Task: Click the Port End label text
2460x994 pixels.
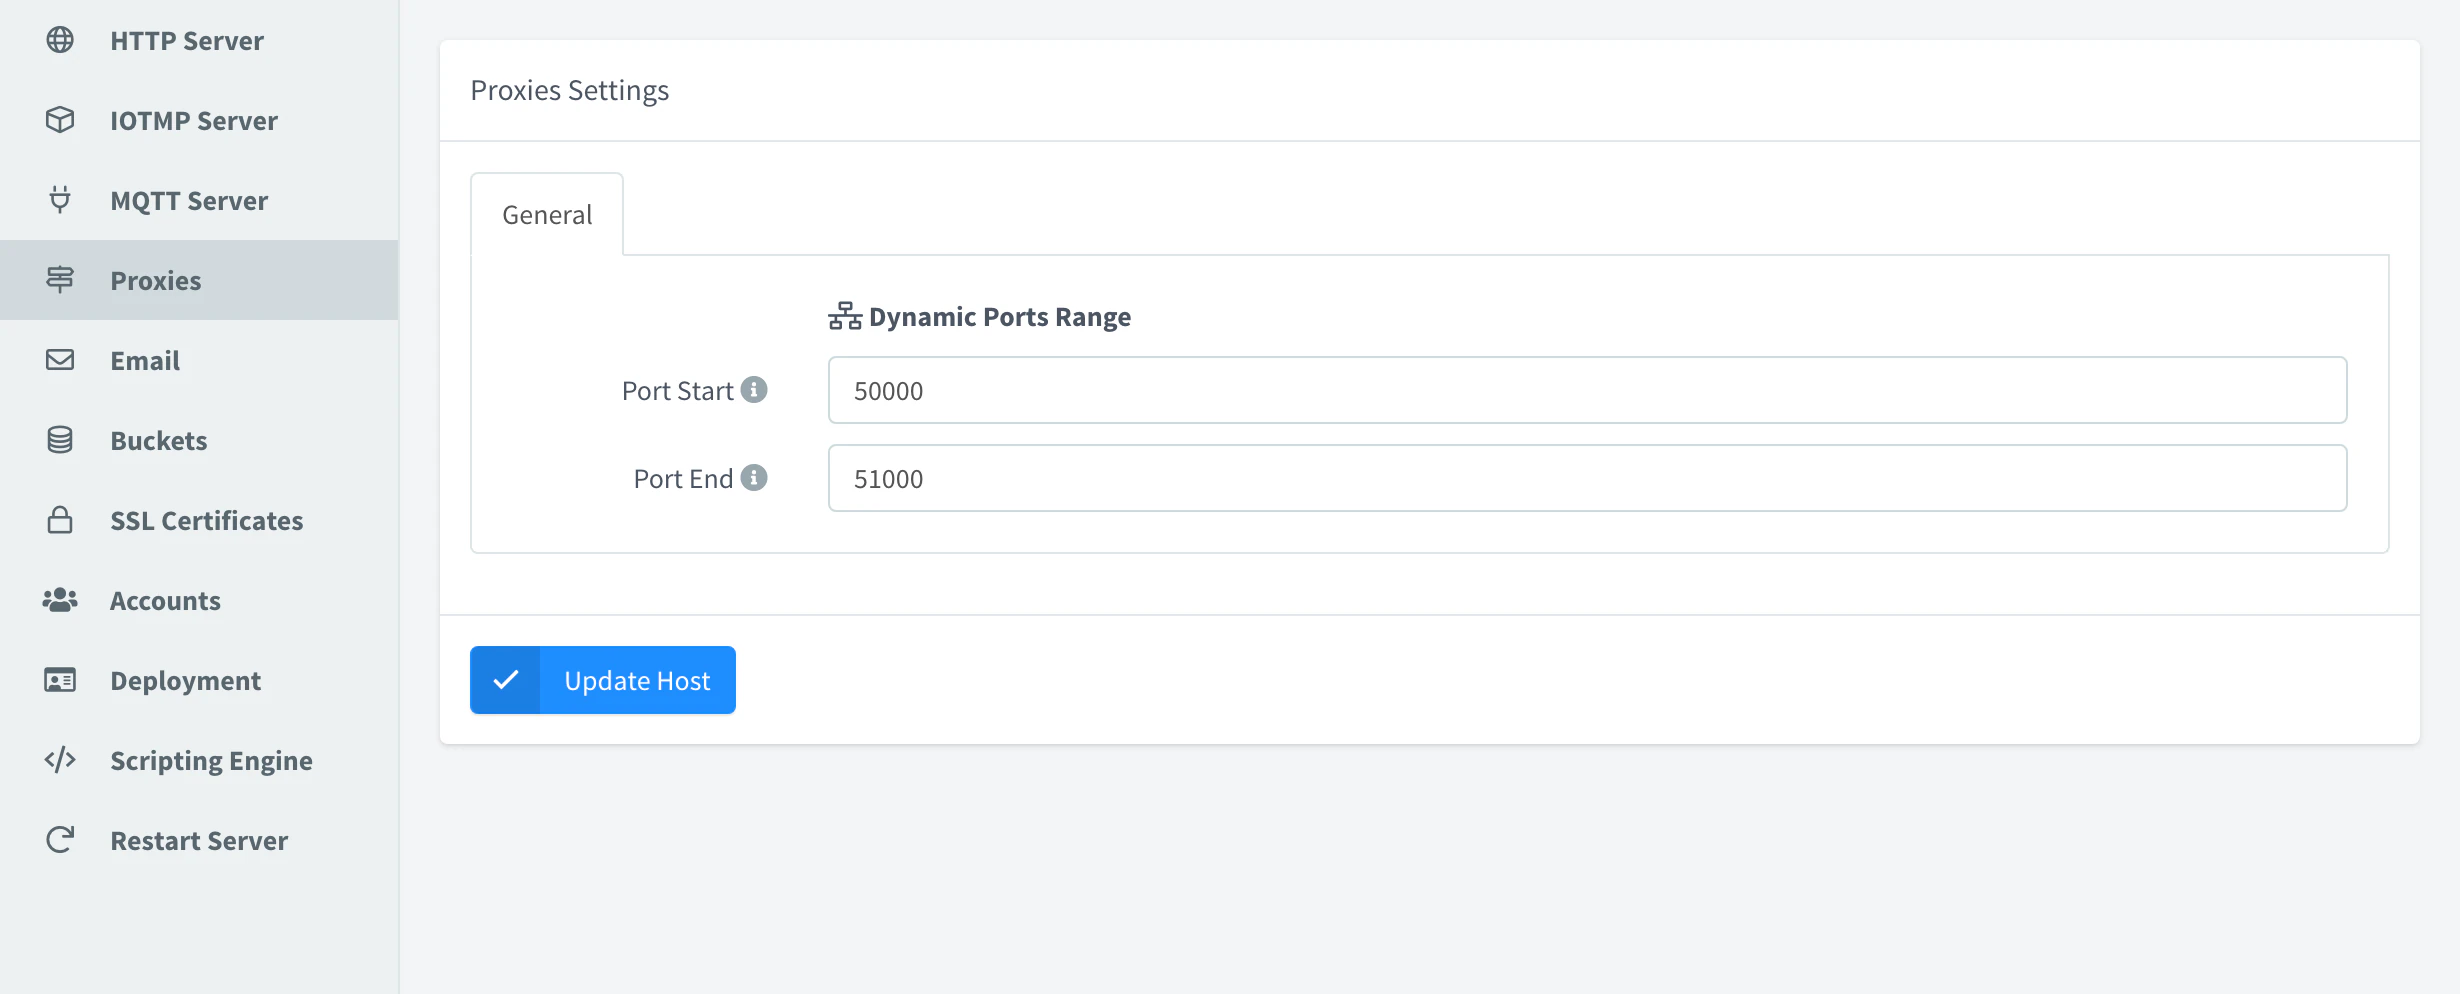Action: pos(684,478)
